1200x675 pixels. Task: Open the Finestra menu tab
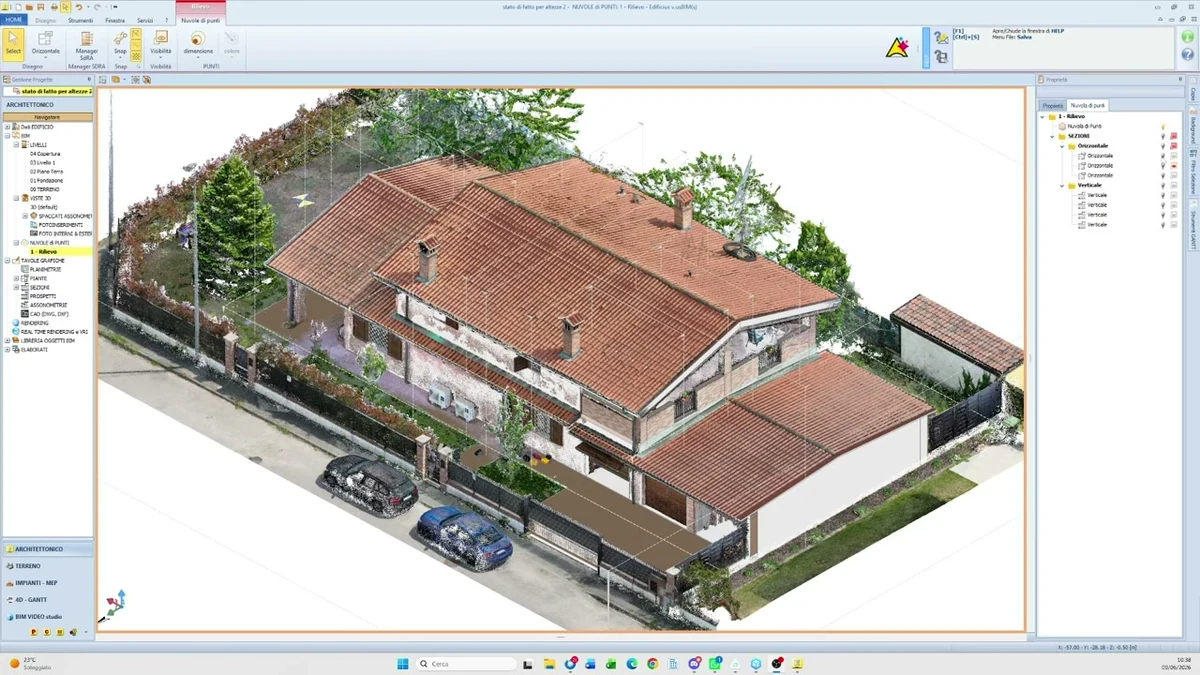[115, 20]
